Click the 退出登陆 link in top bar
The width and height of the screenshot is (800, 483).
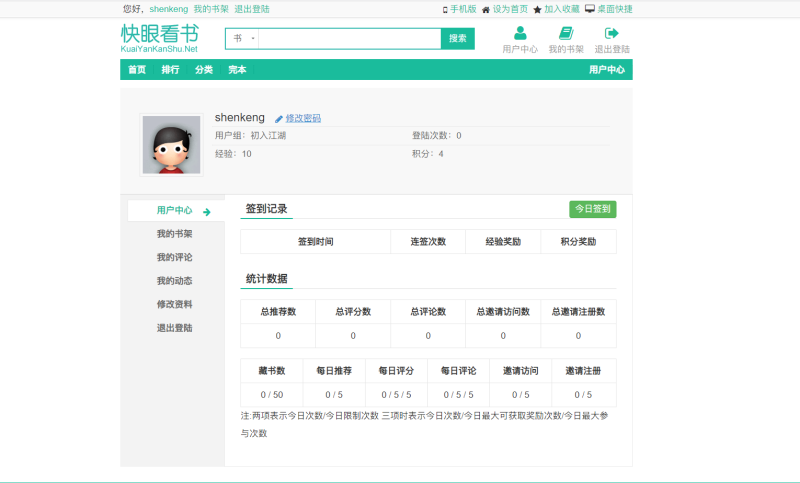252,9
